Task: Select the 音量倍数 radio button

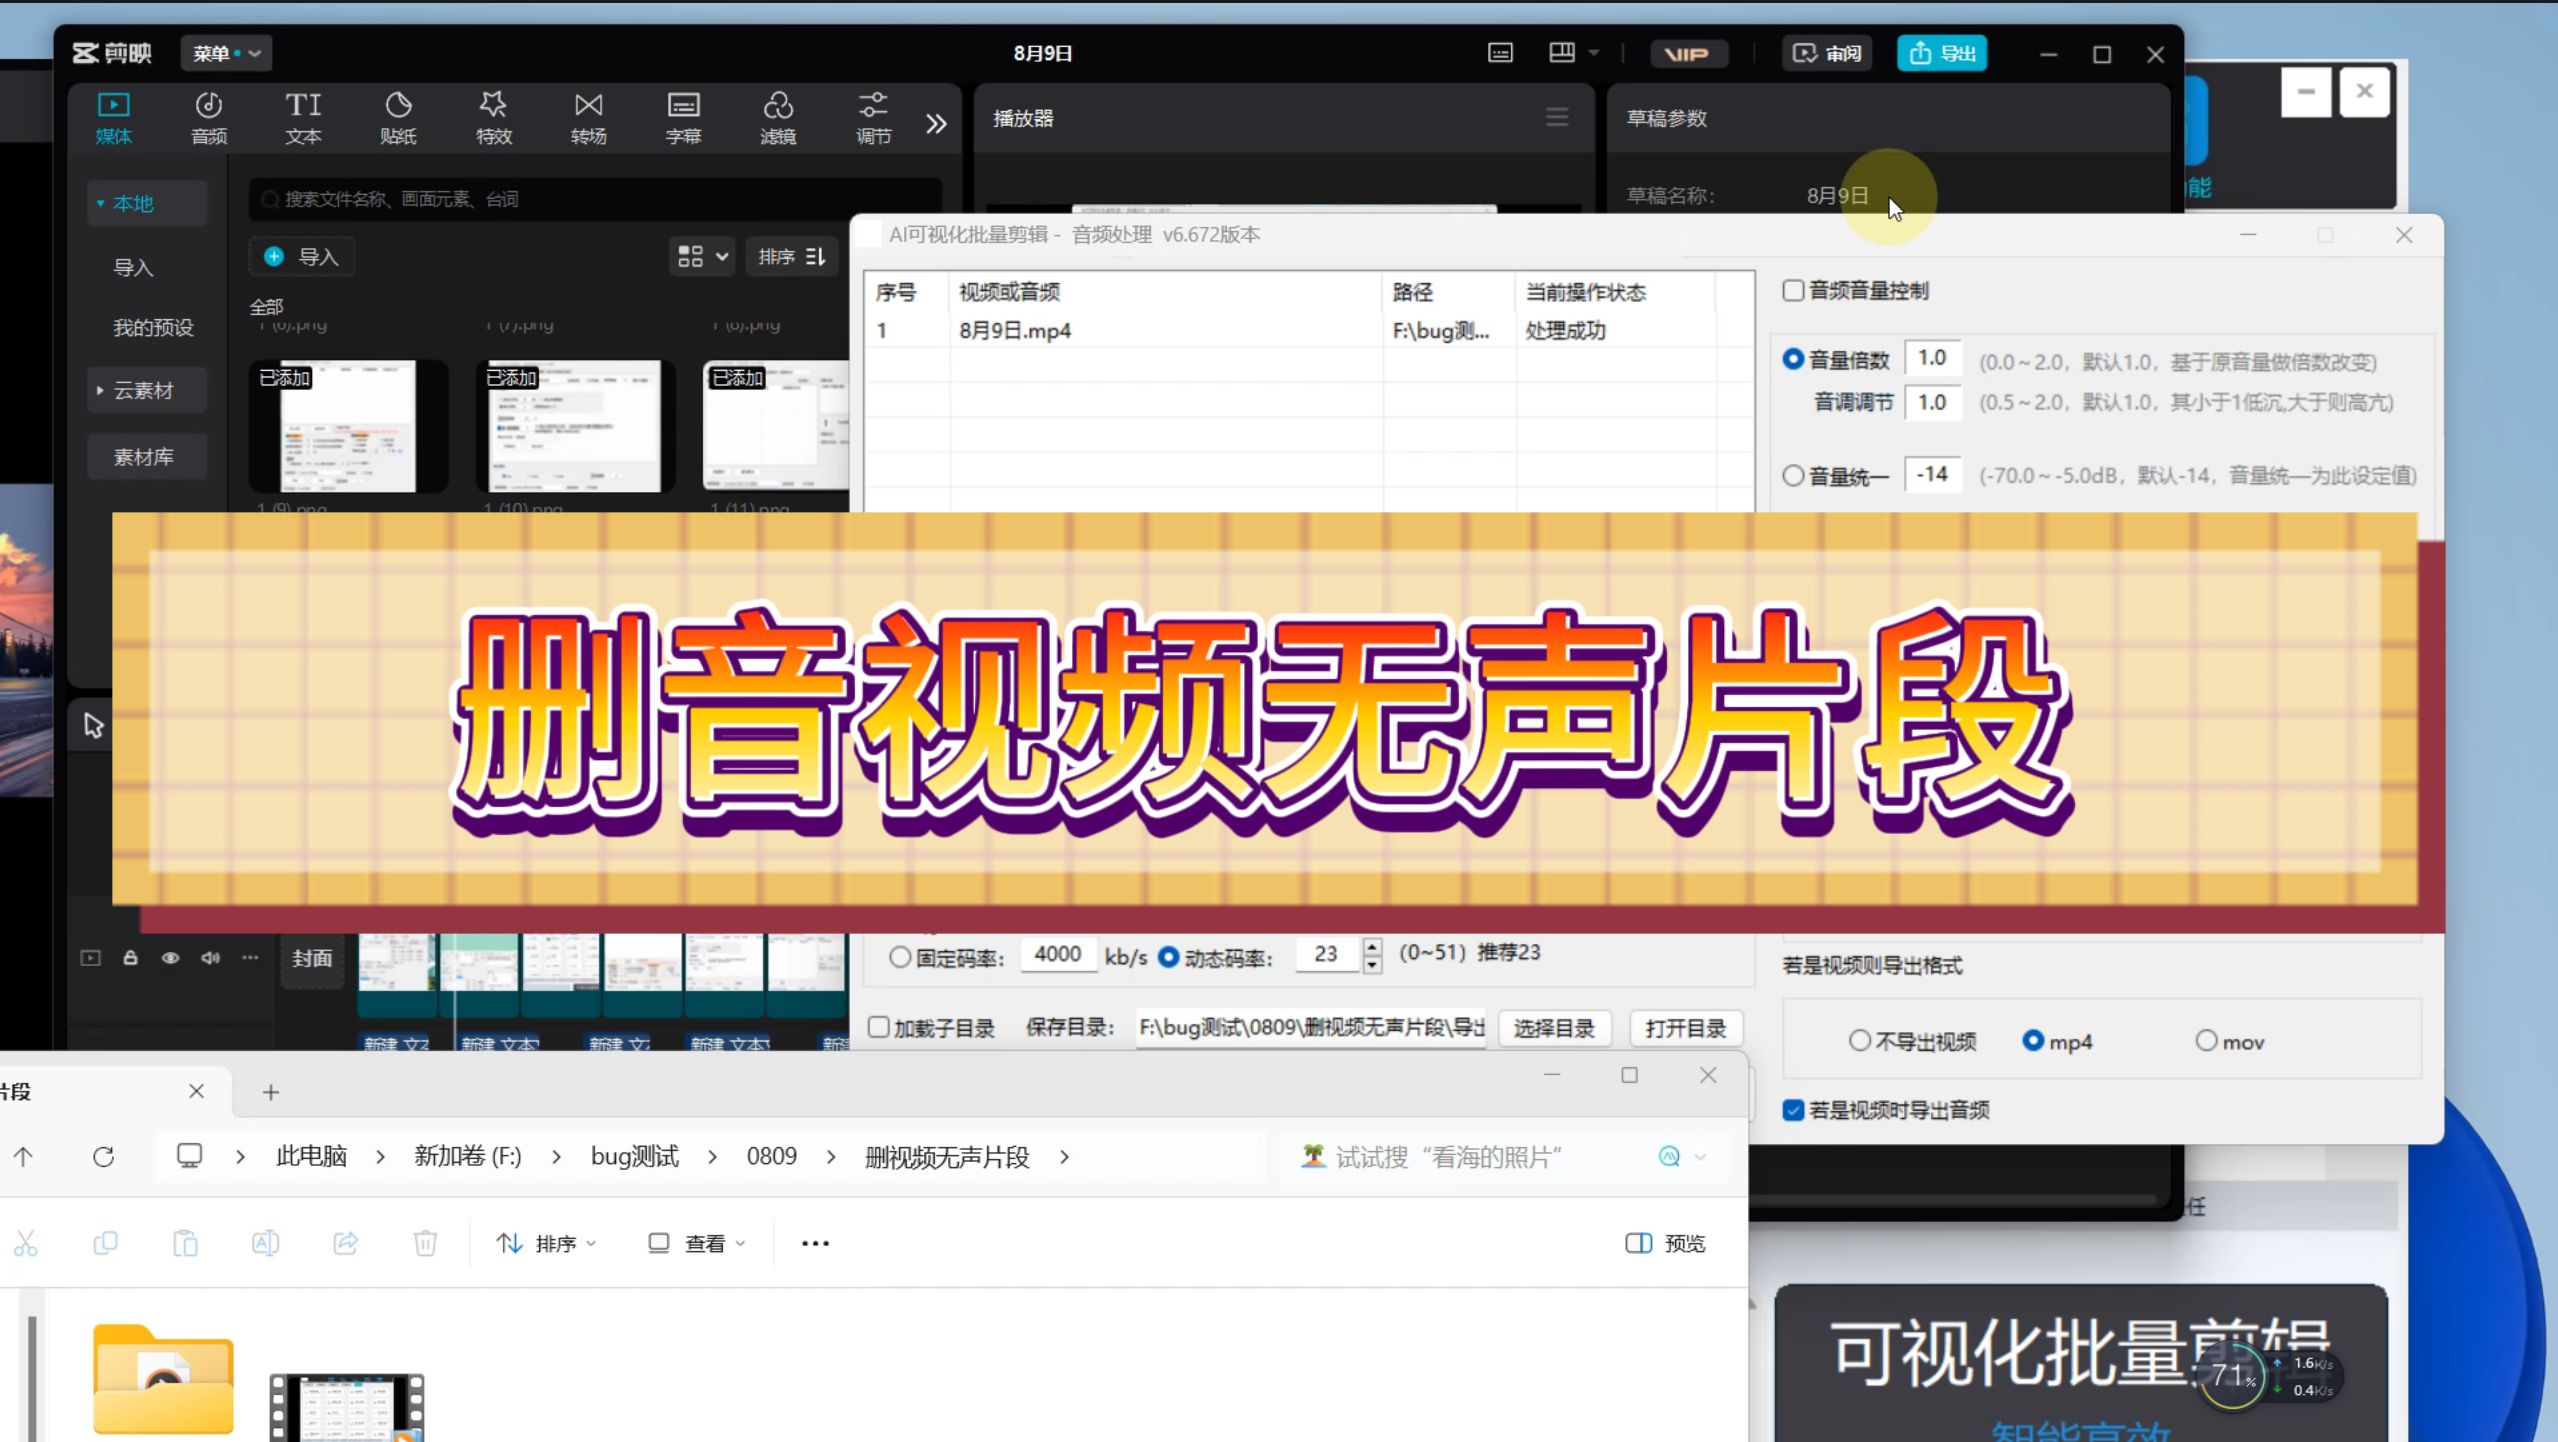Action: pyautogui.click(x=1793, y=359)
